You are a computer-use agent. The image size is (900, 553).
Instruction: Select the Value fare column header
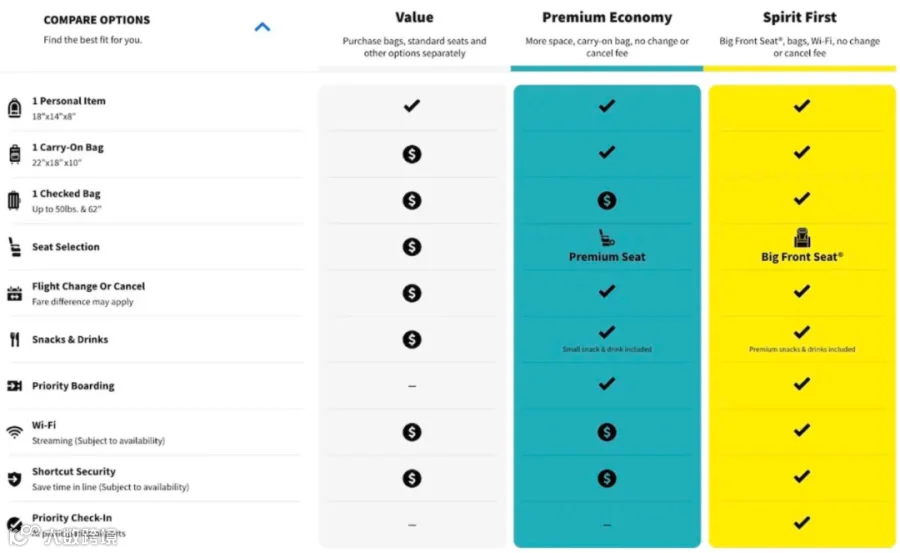point(414,17)
